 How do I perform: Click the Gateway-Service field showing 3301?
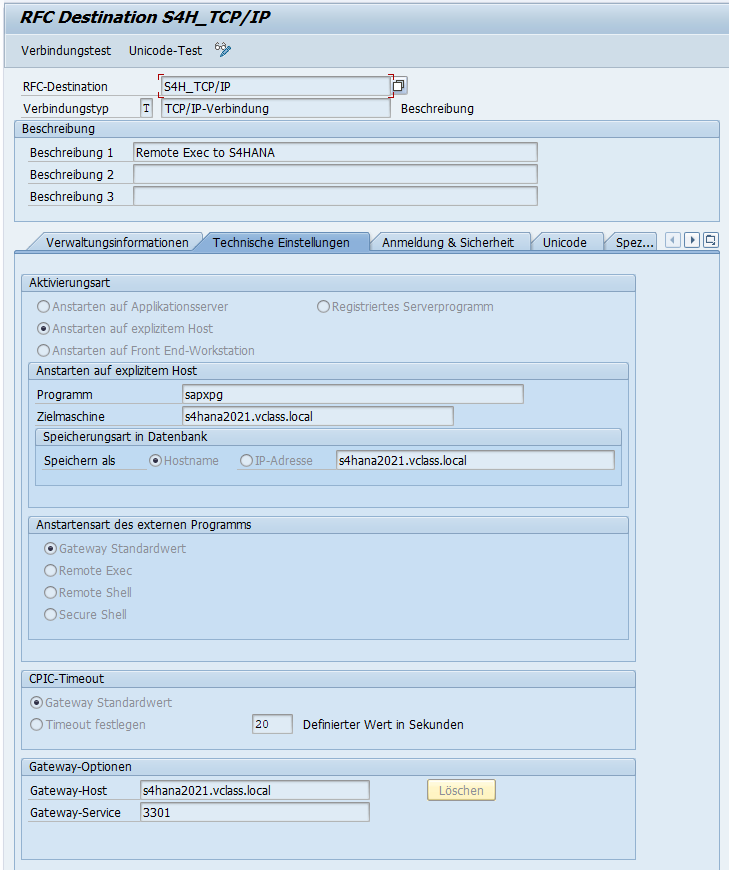coord(255,812)
